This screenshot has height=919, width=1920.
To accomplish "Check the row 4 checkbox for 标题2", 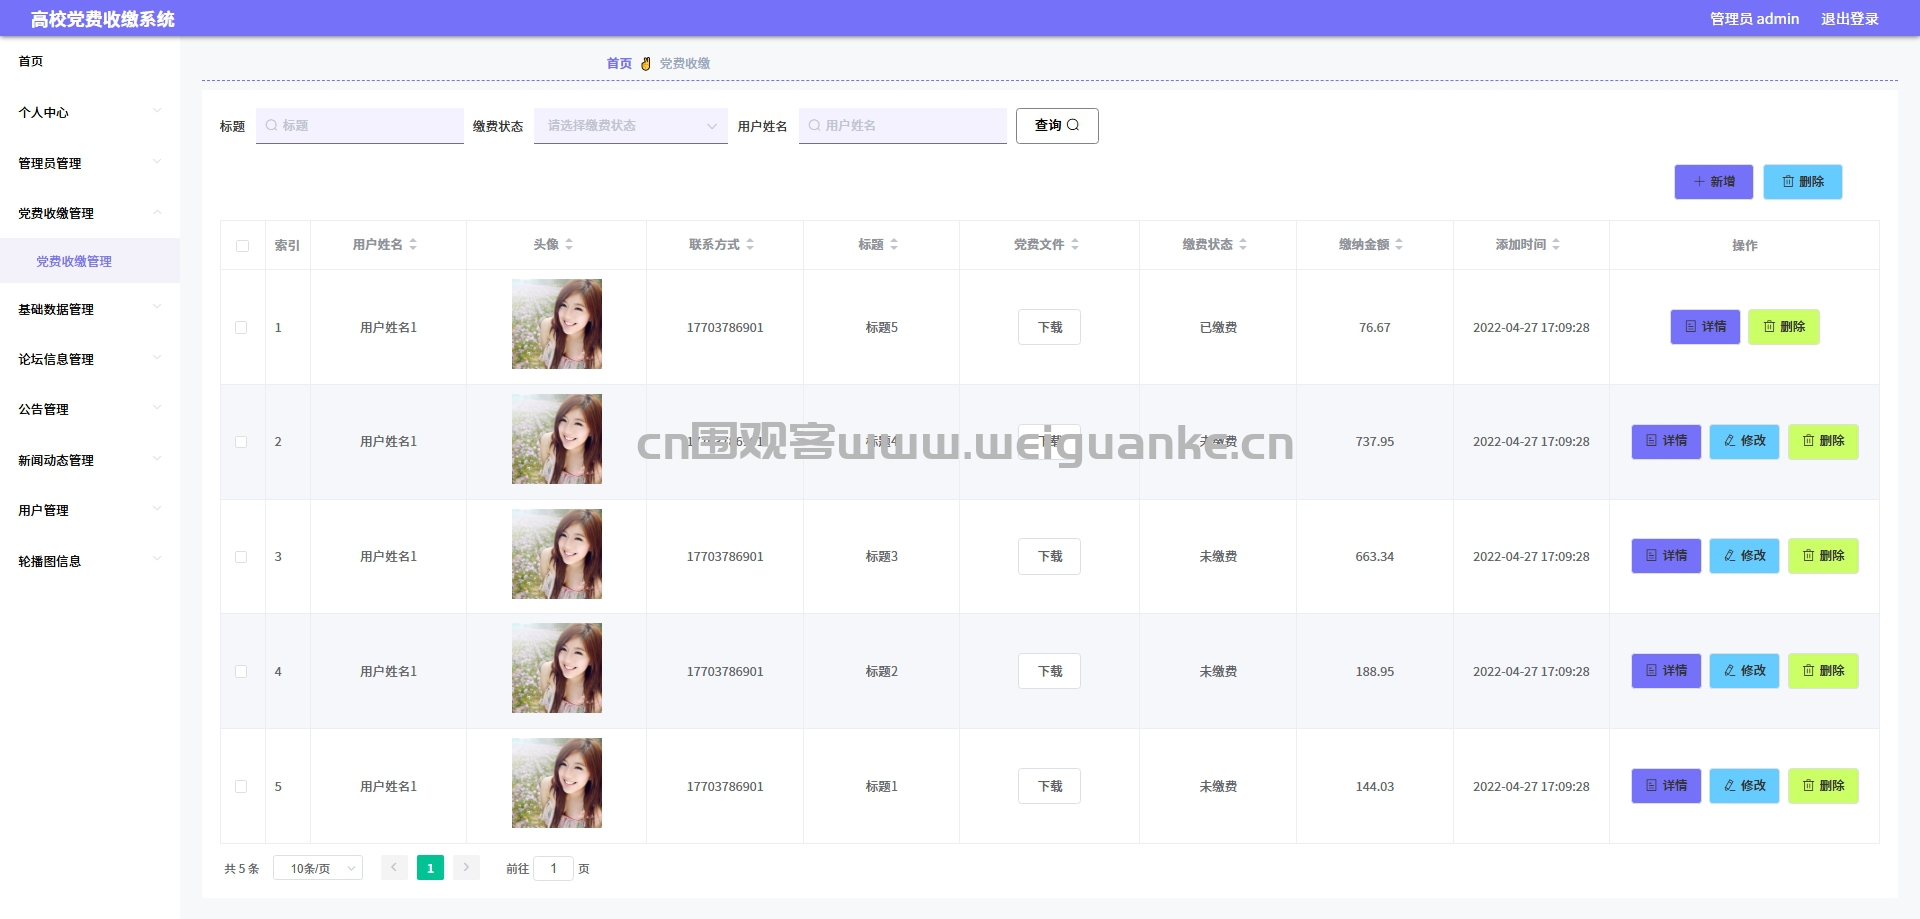I will click(x=241, y=671).
